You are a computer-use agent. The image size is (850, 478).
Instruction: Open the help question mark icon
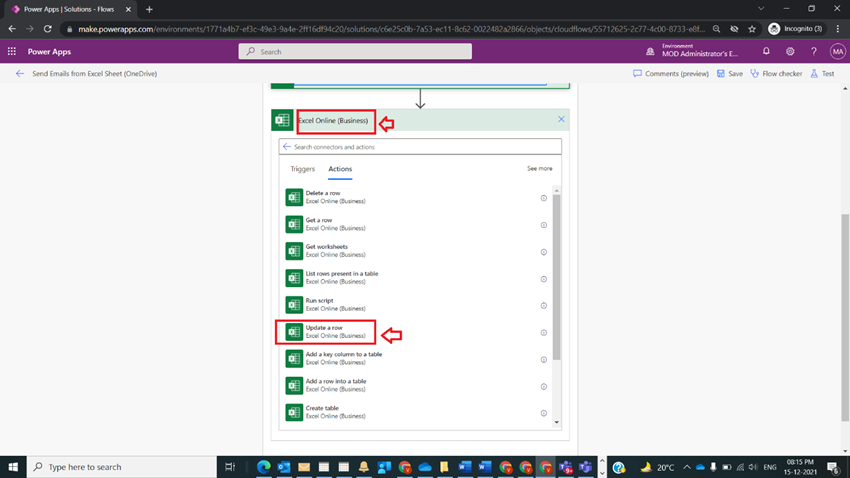tap(814, 51)
